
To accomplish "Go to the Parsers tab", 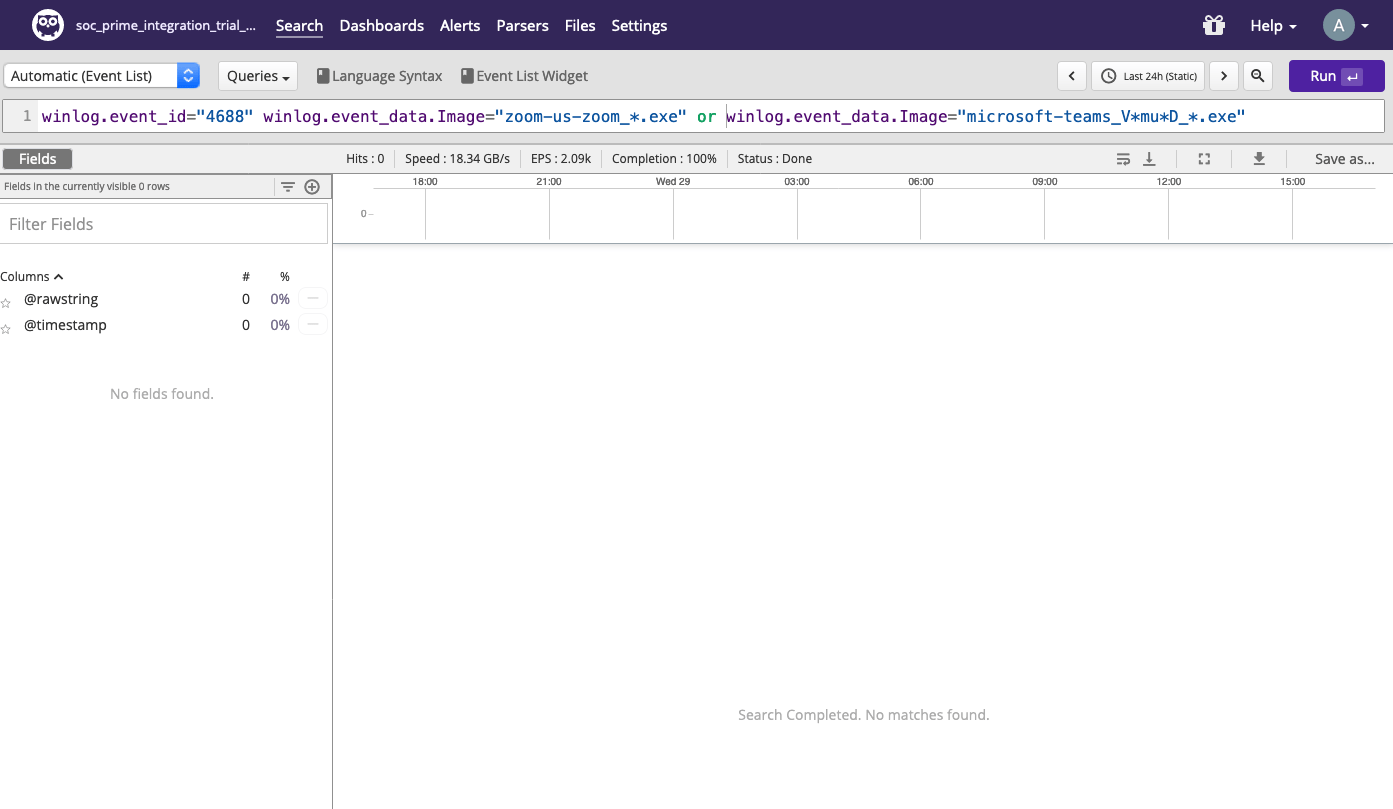I will point(522,25).
